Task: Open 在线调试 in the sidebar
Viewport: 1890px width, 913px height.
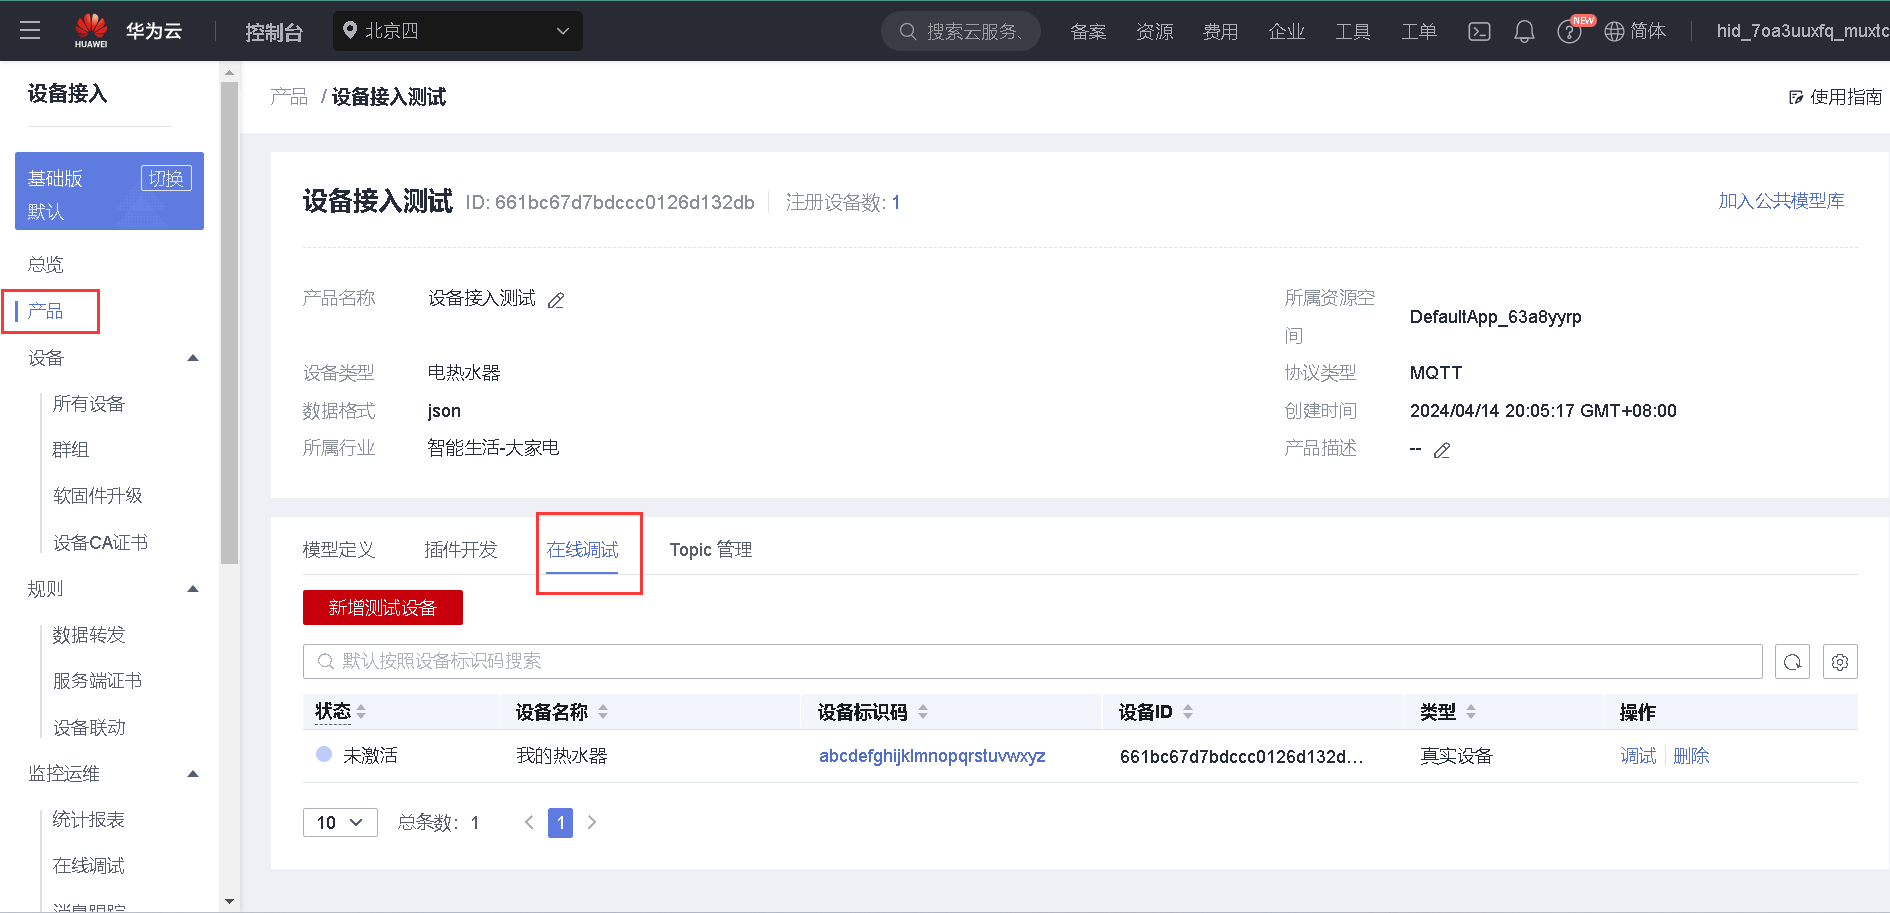Action: [x=89, y=866]
